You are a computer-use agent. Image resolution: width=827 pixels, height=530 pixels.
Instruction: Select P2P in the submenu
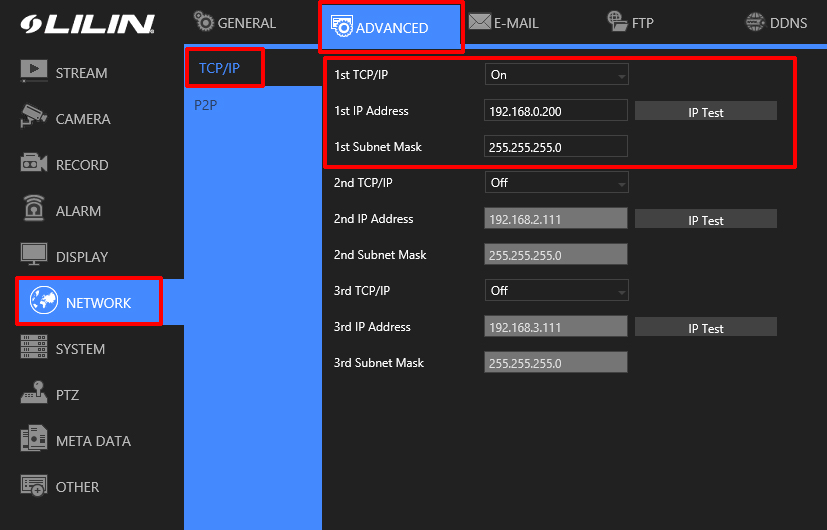coord(206,106)
